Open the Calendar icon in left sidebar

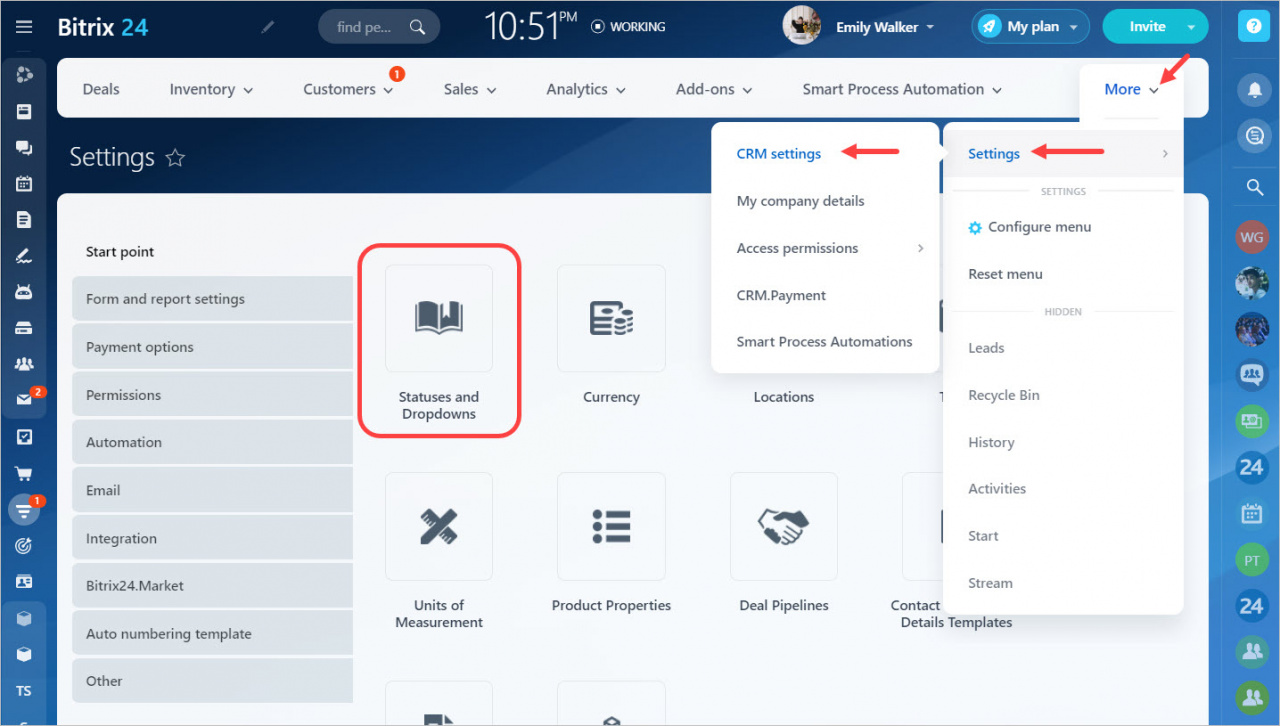point(24,184)
